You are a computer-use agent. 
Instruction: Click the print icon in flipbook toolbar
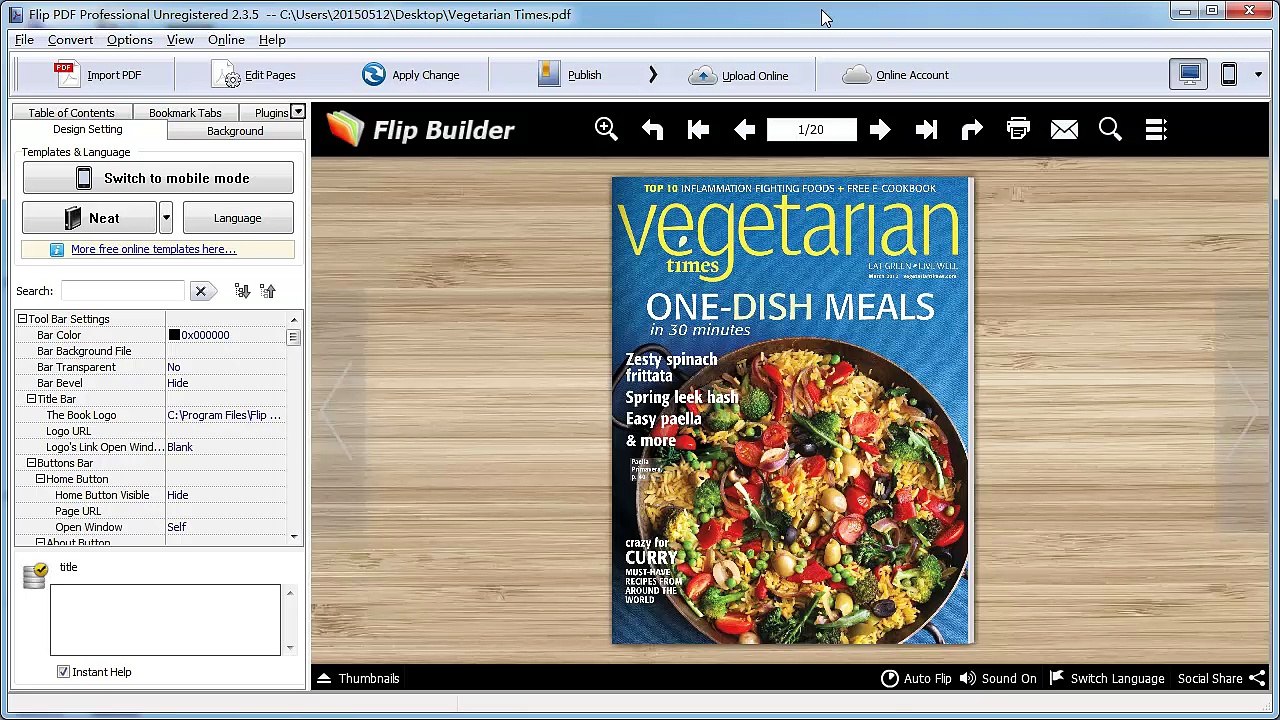click(x=1018, y=129)
